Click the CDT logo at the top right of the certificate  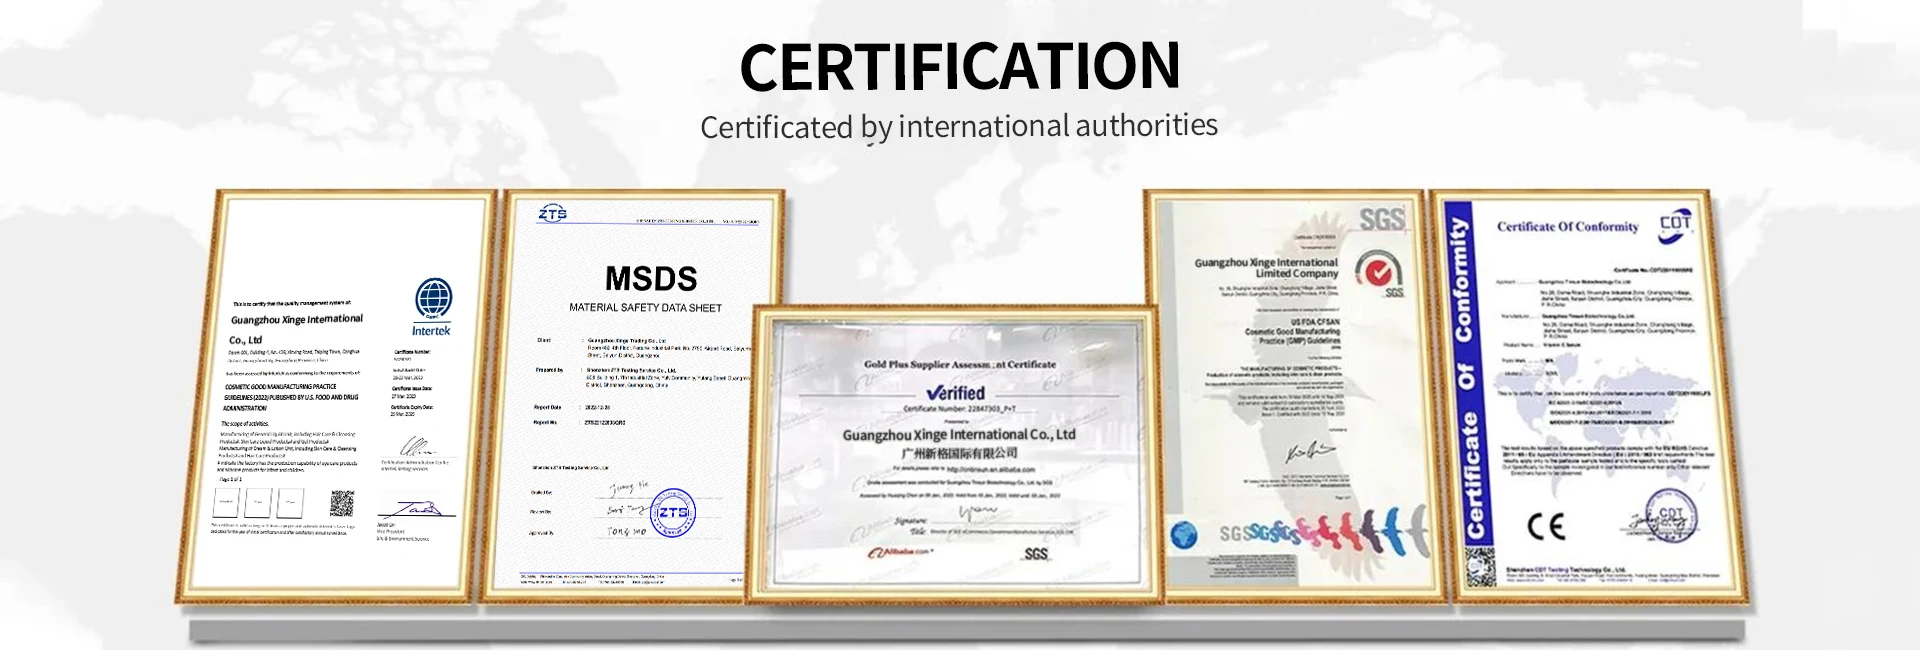click(1676, 225)
